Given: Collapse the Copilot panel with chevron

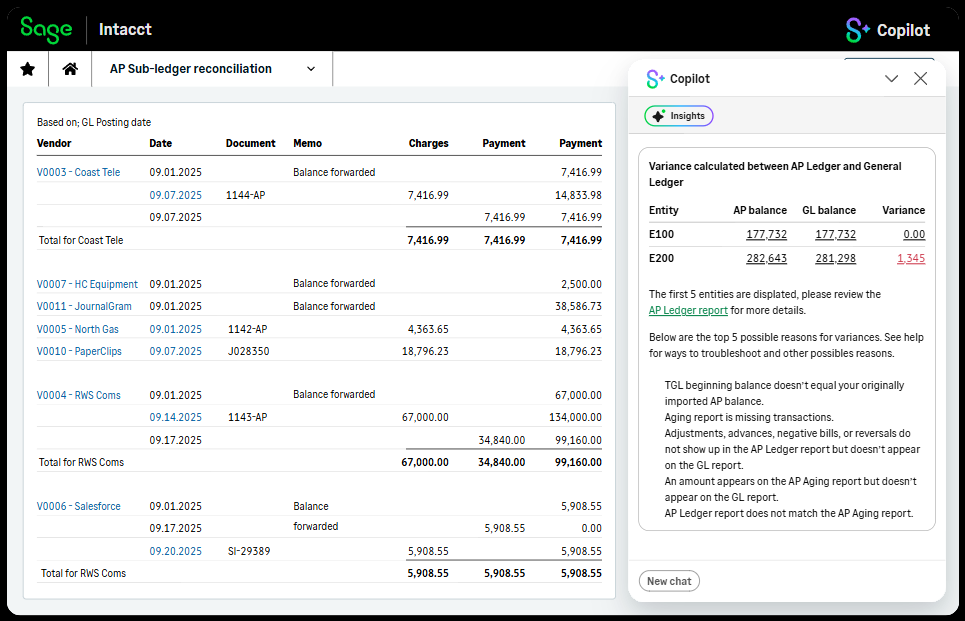Looking at the screenshot, I should click(x=891, y=79).
